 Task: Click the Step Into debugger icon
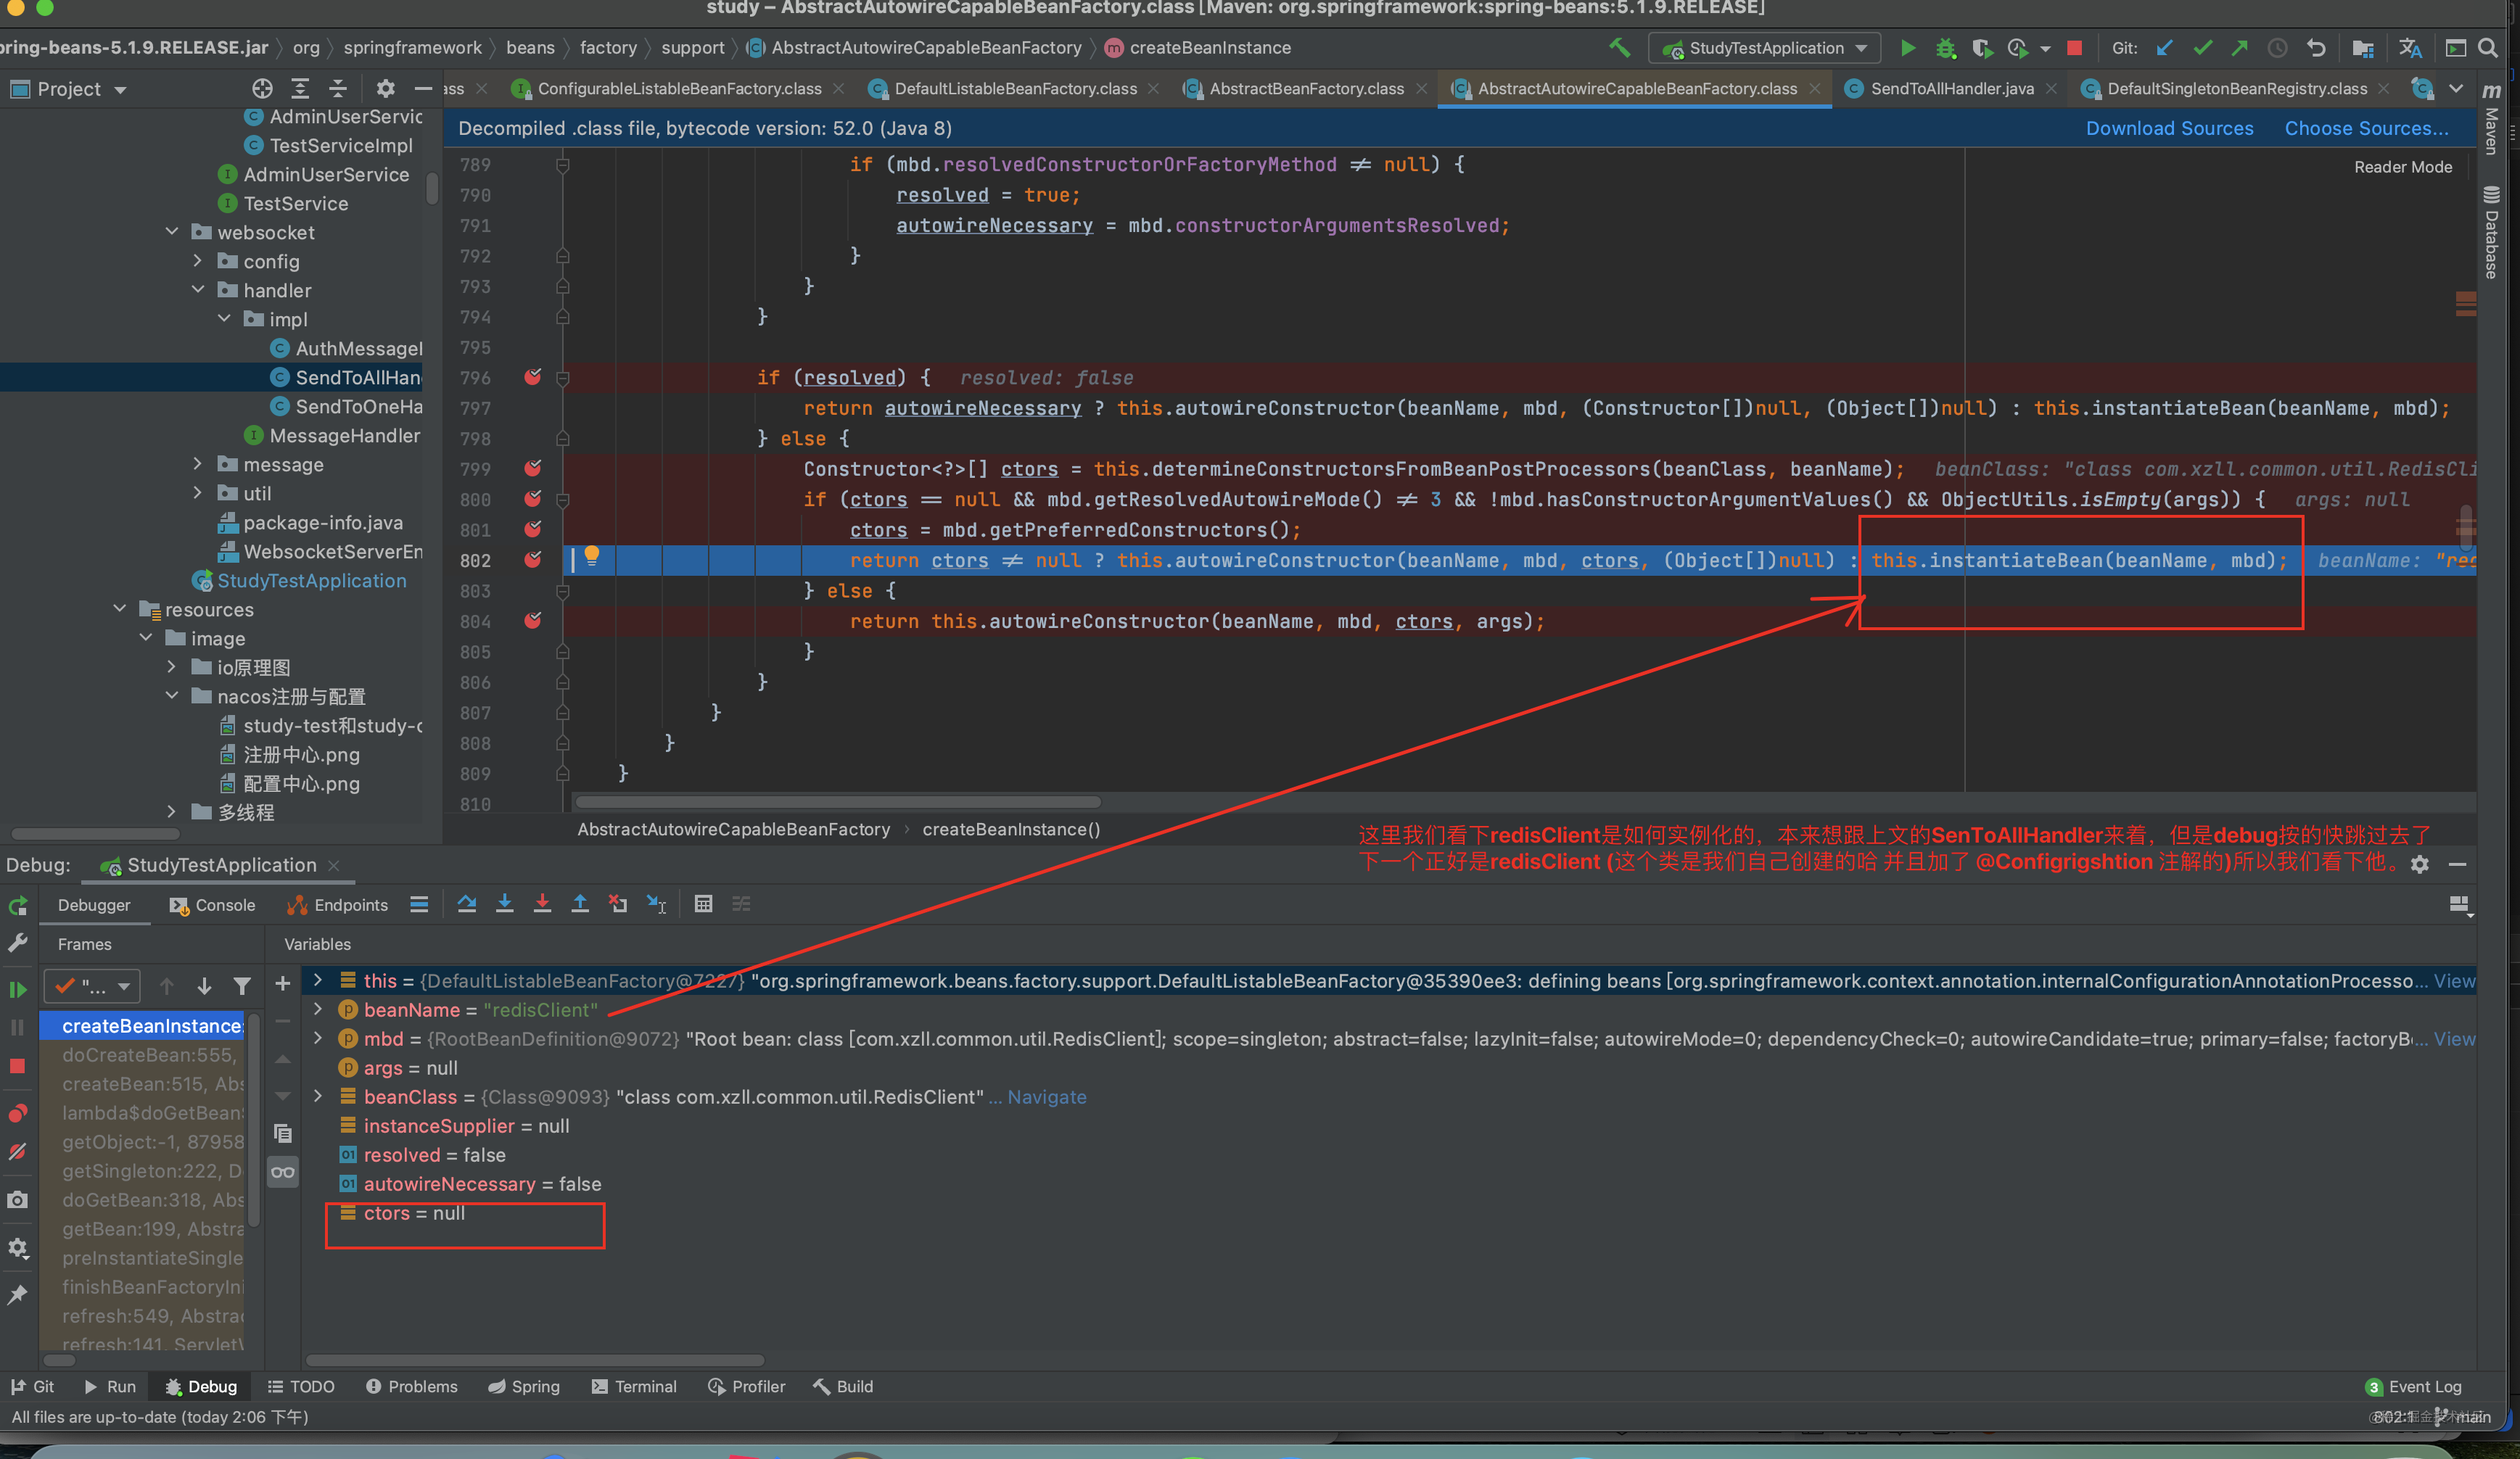point(504,904)
